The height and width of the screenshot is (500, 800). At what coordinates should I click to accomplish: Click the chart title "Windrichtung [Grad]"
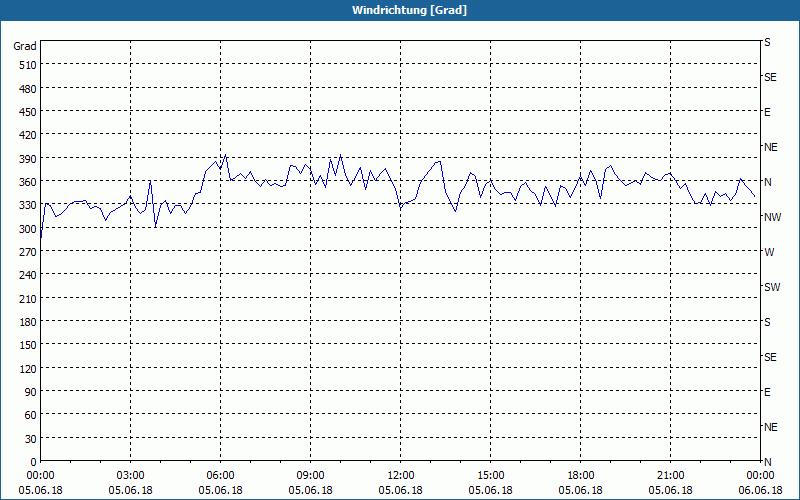point(409,10)
